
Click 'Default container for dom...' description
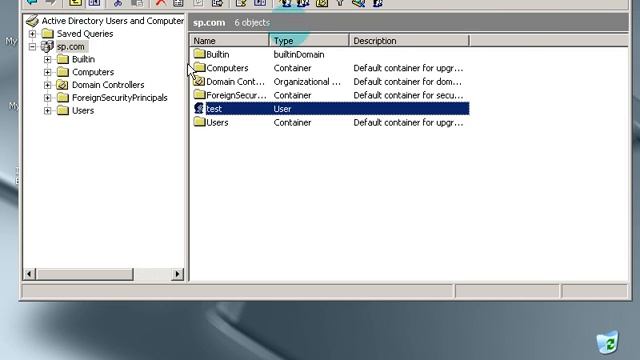click(407, 82)
